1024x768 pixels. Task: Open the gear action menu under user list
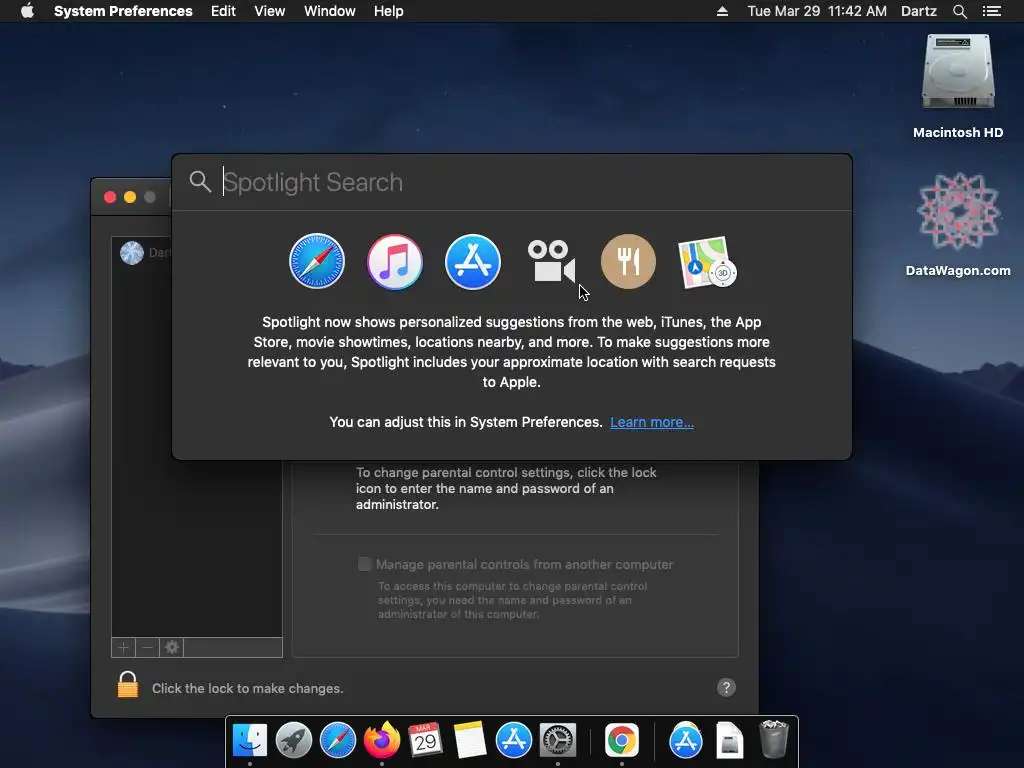(x=172, y=647)
